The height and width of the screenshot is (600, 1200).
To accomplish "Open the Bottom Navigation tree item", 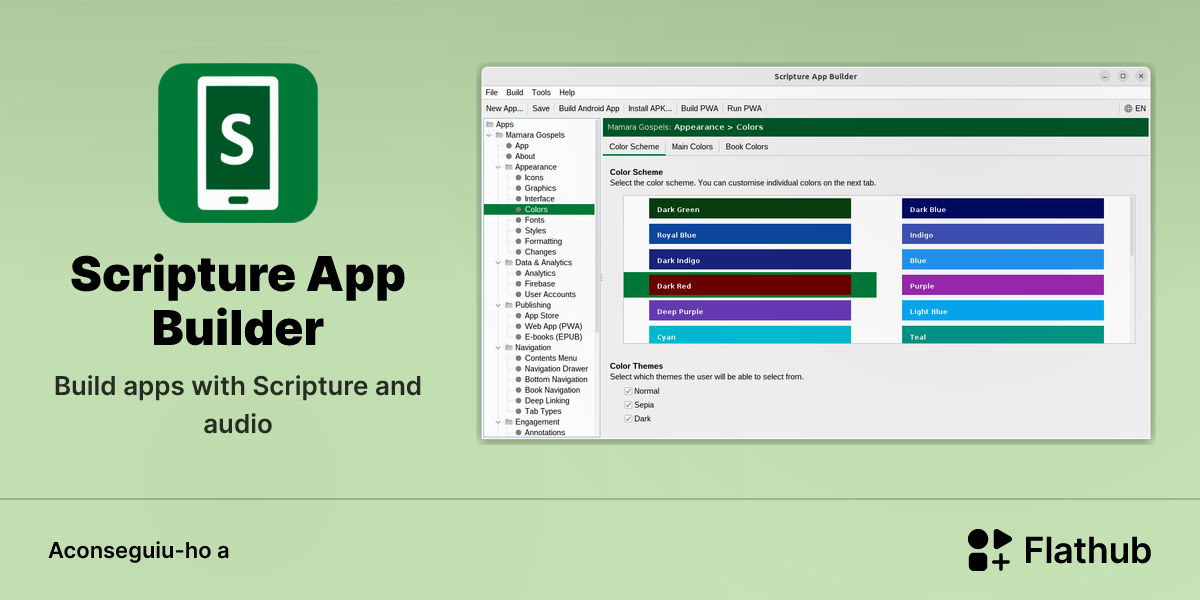I will pos(556,379).
